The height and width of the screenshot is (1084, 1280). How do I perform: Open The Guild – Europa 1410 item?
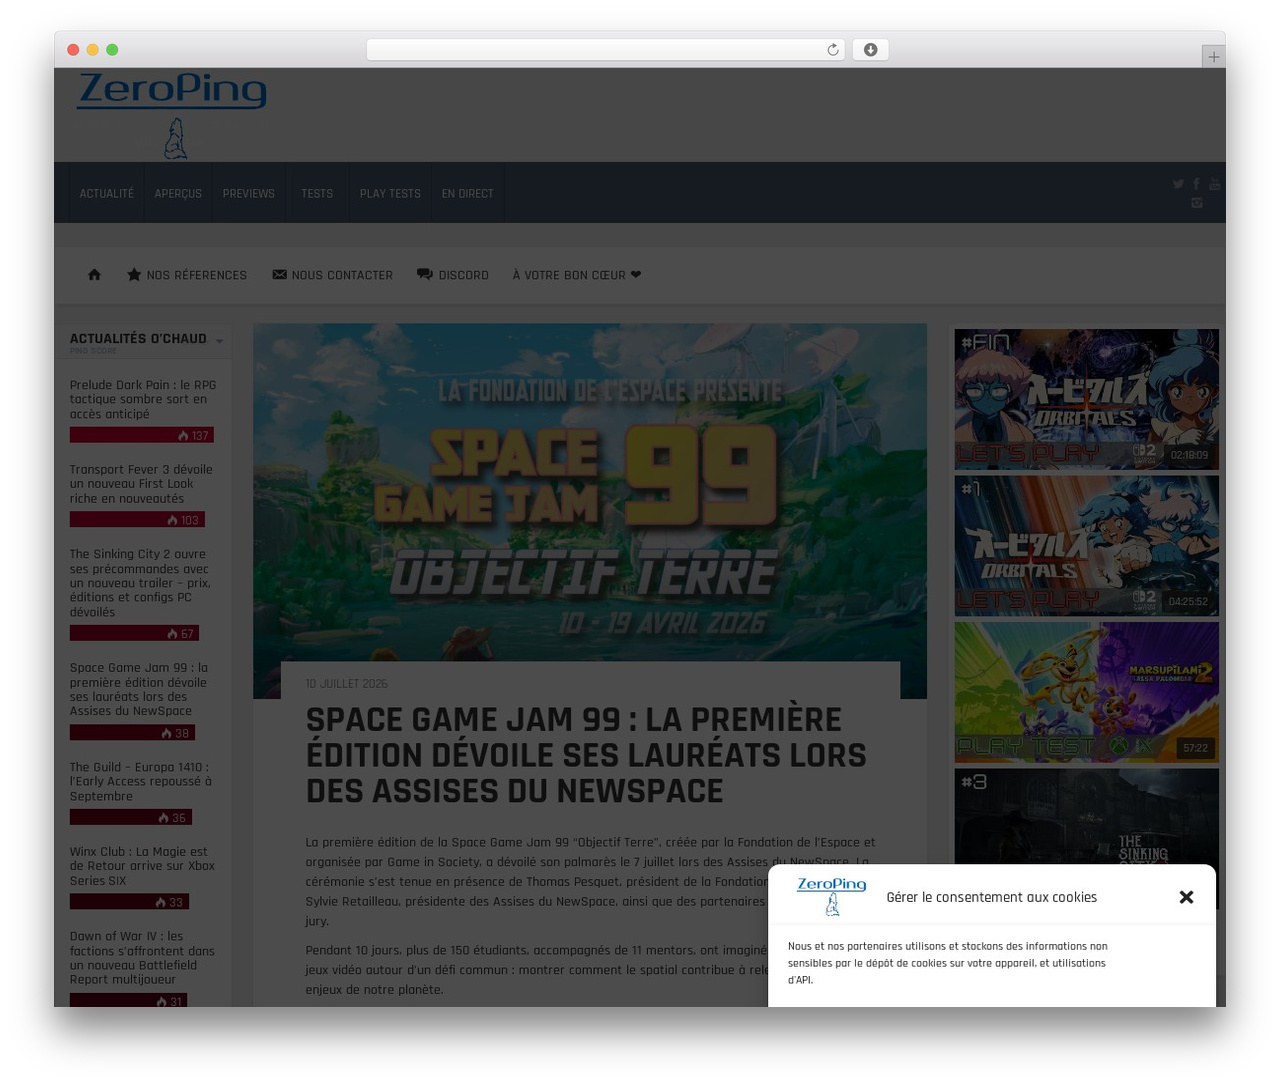141,782
